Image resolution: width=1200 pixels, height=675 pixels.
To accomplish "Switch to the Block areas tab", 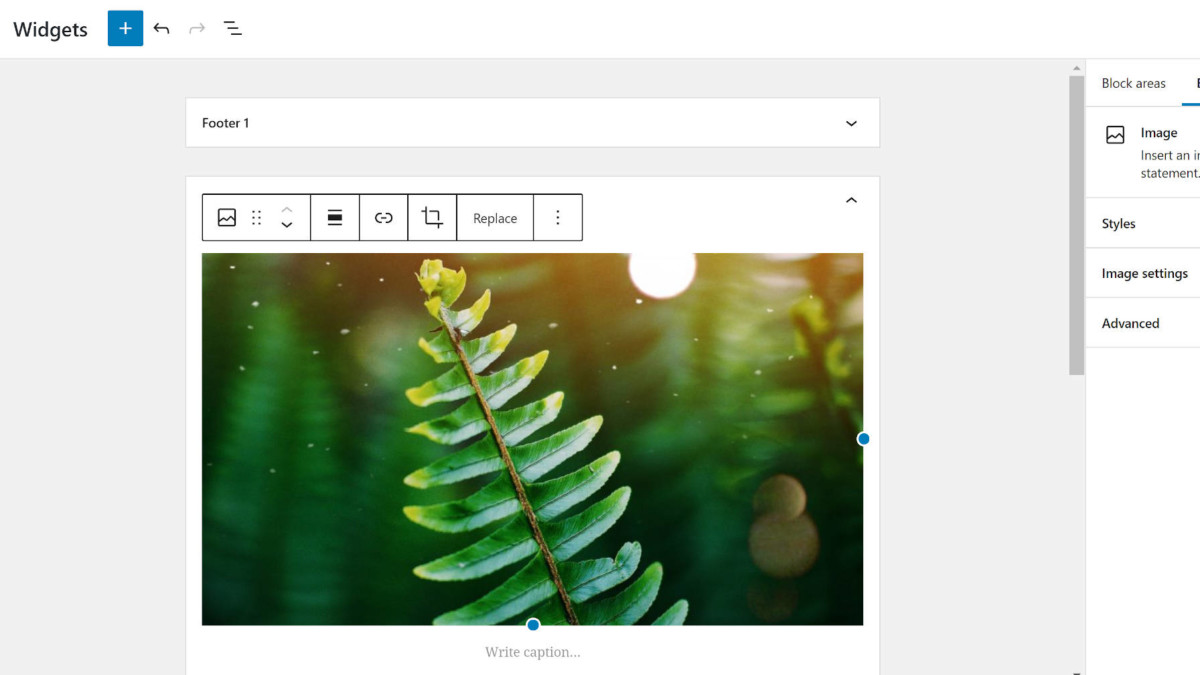I will pyautogui.click(x=1133, y=83).
